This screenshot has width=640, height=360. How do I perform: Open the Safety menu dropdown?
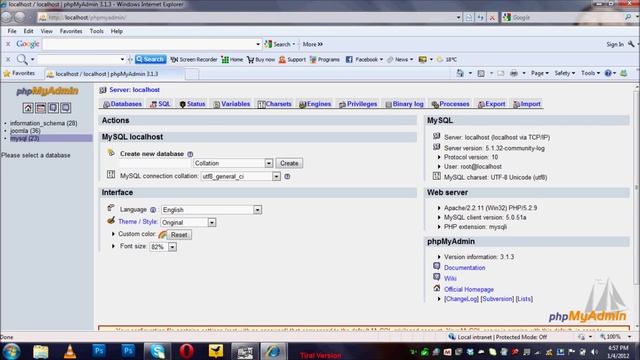tap(564, 73)
